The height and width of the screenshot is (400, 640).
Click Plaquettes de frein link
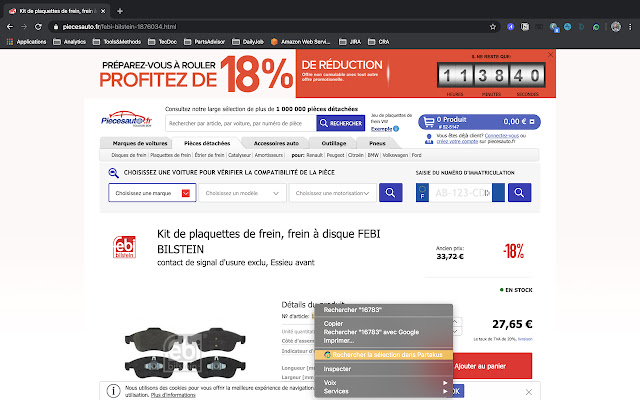tap(171, 155)
